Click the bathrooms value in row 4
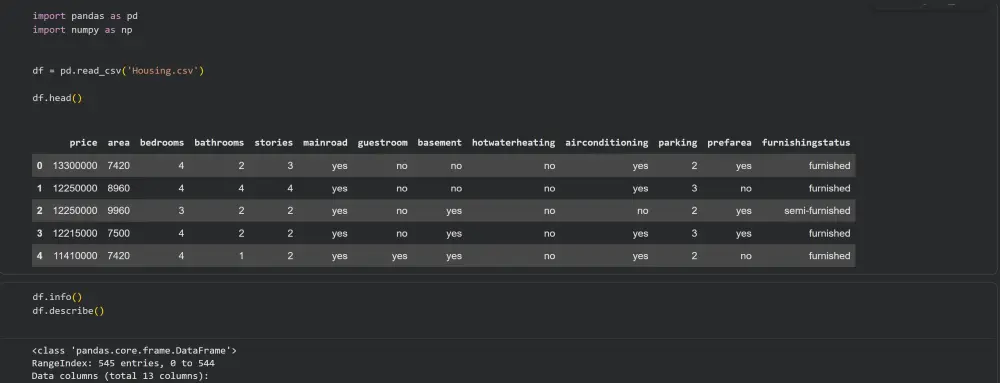Viewport: 1000px width, 383px height. [x=241, y=256]
